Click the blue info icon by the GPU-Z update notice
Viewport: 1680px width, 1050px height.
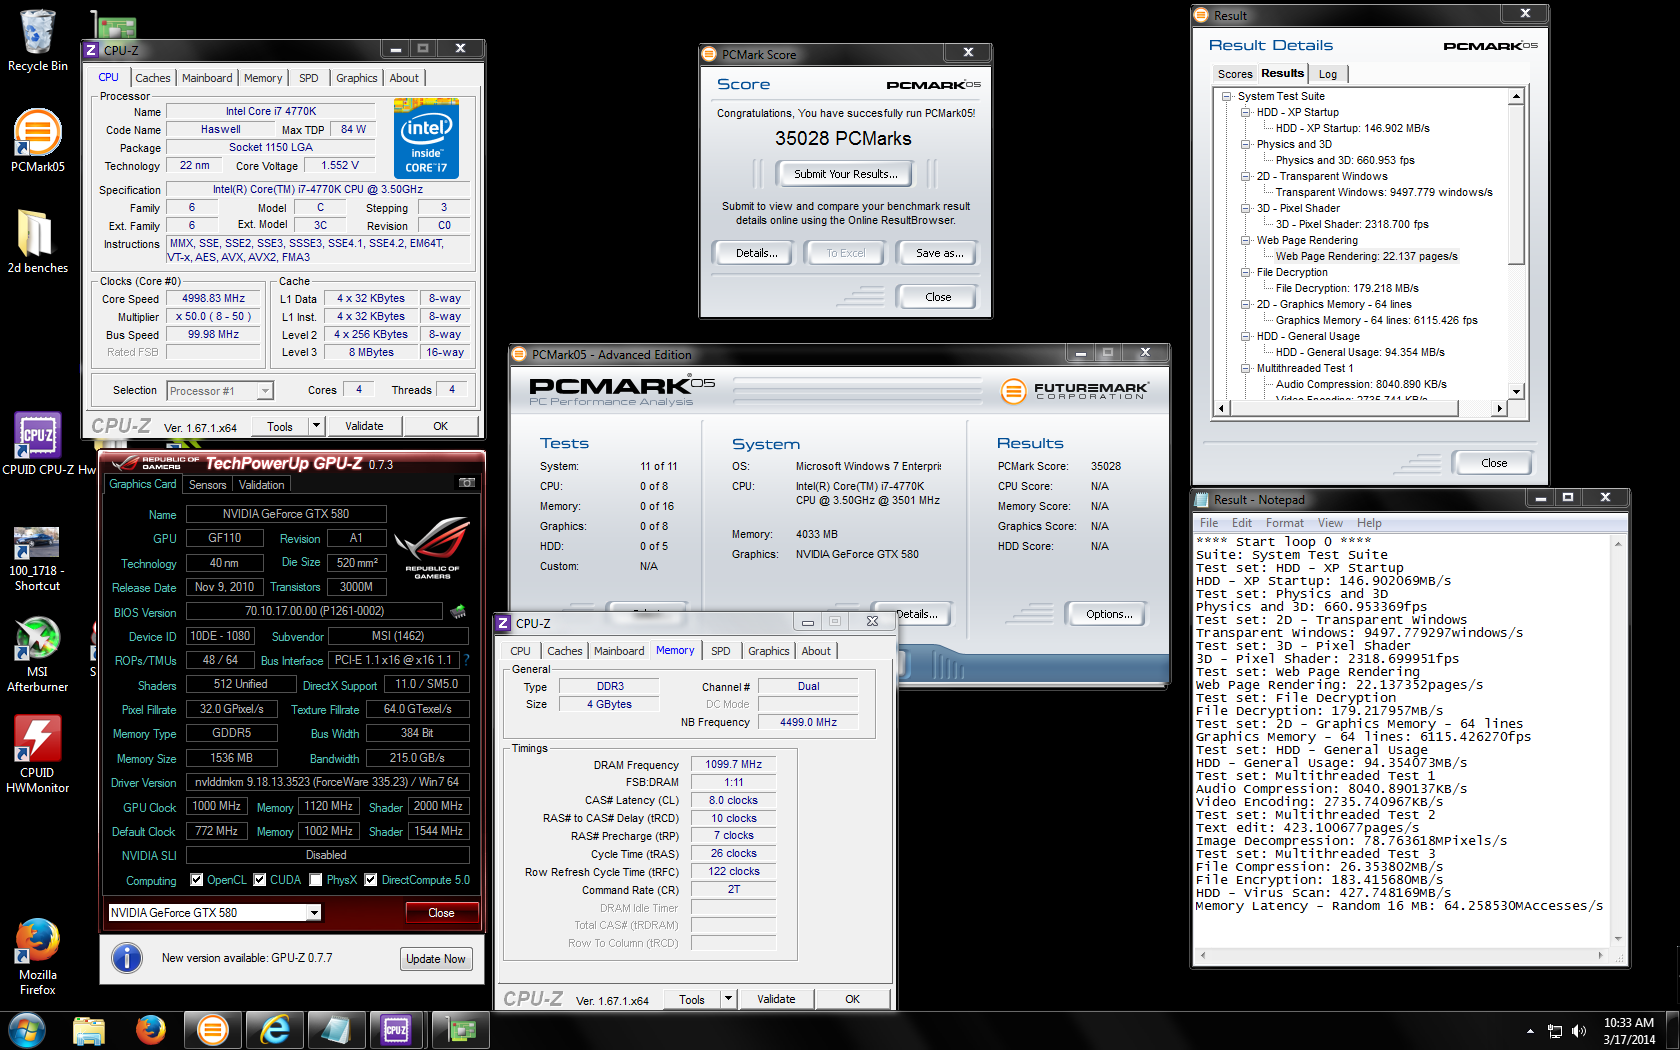click(127, 958)
